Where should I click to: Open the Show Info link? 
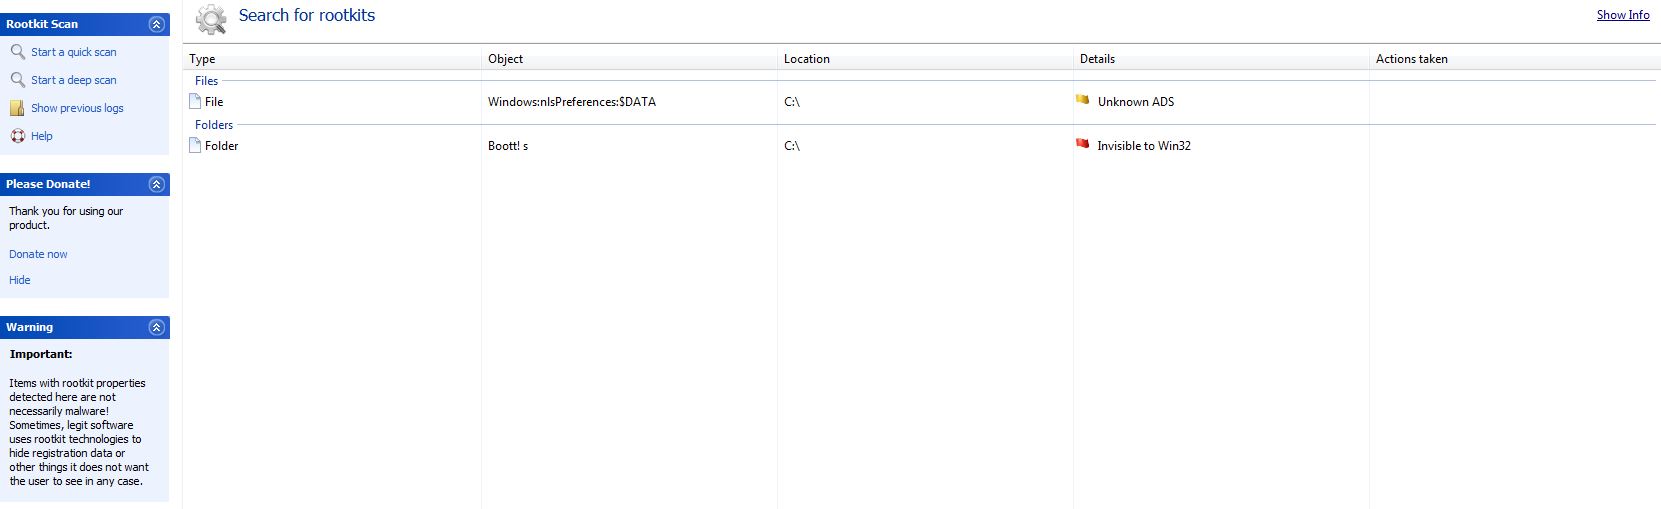pyautogui.click(x=1623, y=15)
